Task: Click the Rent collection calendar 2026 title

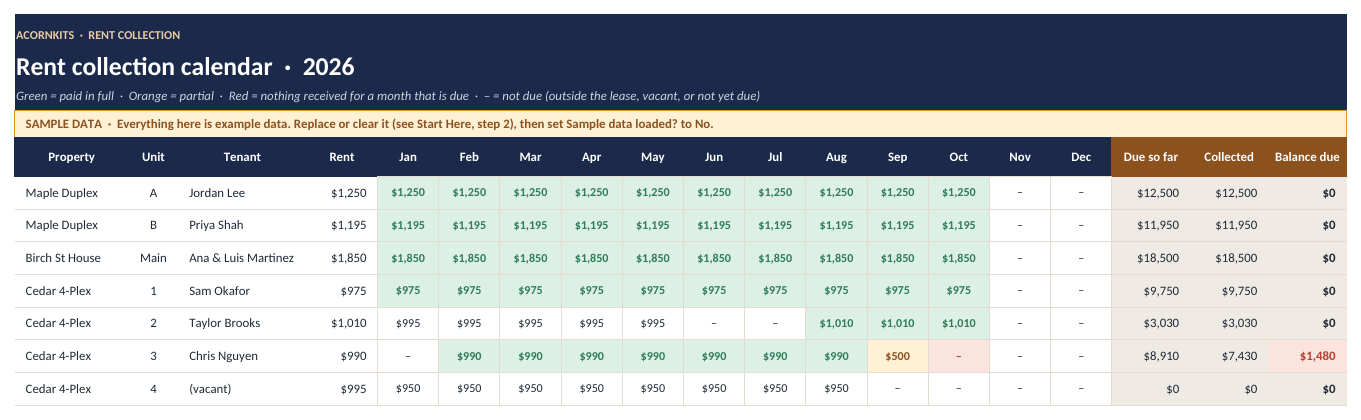Action: [x=185, y=67]
